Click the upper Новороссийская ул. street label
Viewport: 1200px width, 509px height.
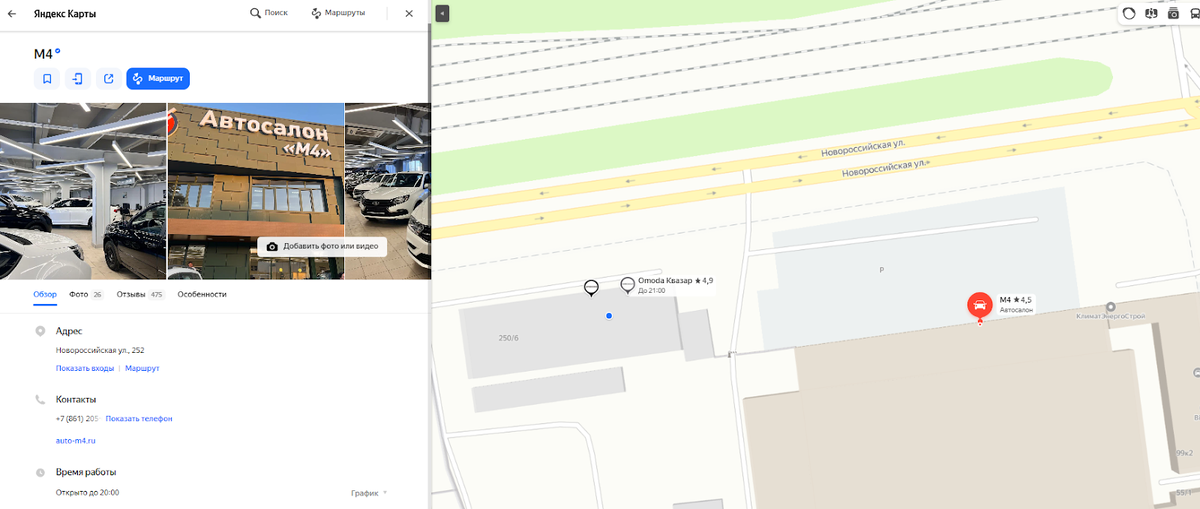click(x=863, y=148)
